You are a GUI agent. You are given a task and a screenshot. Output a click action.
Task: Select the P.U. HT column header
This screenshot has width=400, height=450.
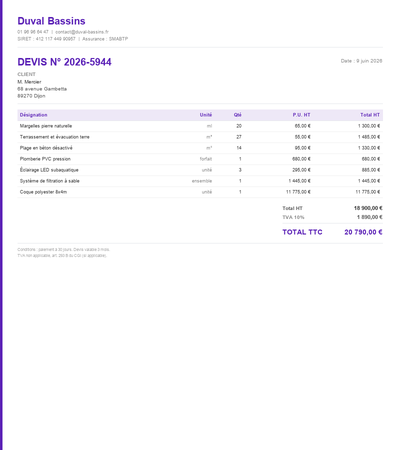click(301, 115)
